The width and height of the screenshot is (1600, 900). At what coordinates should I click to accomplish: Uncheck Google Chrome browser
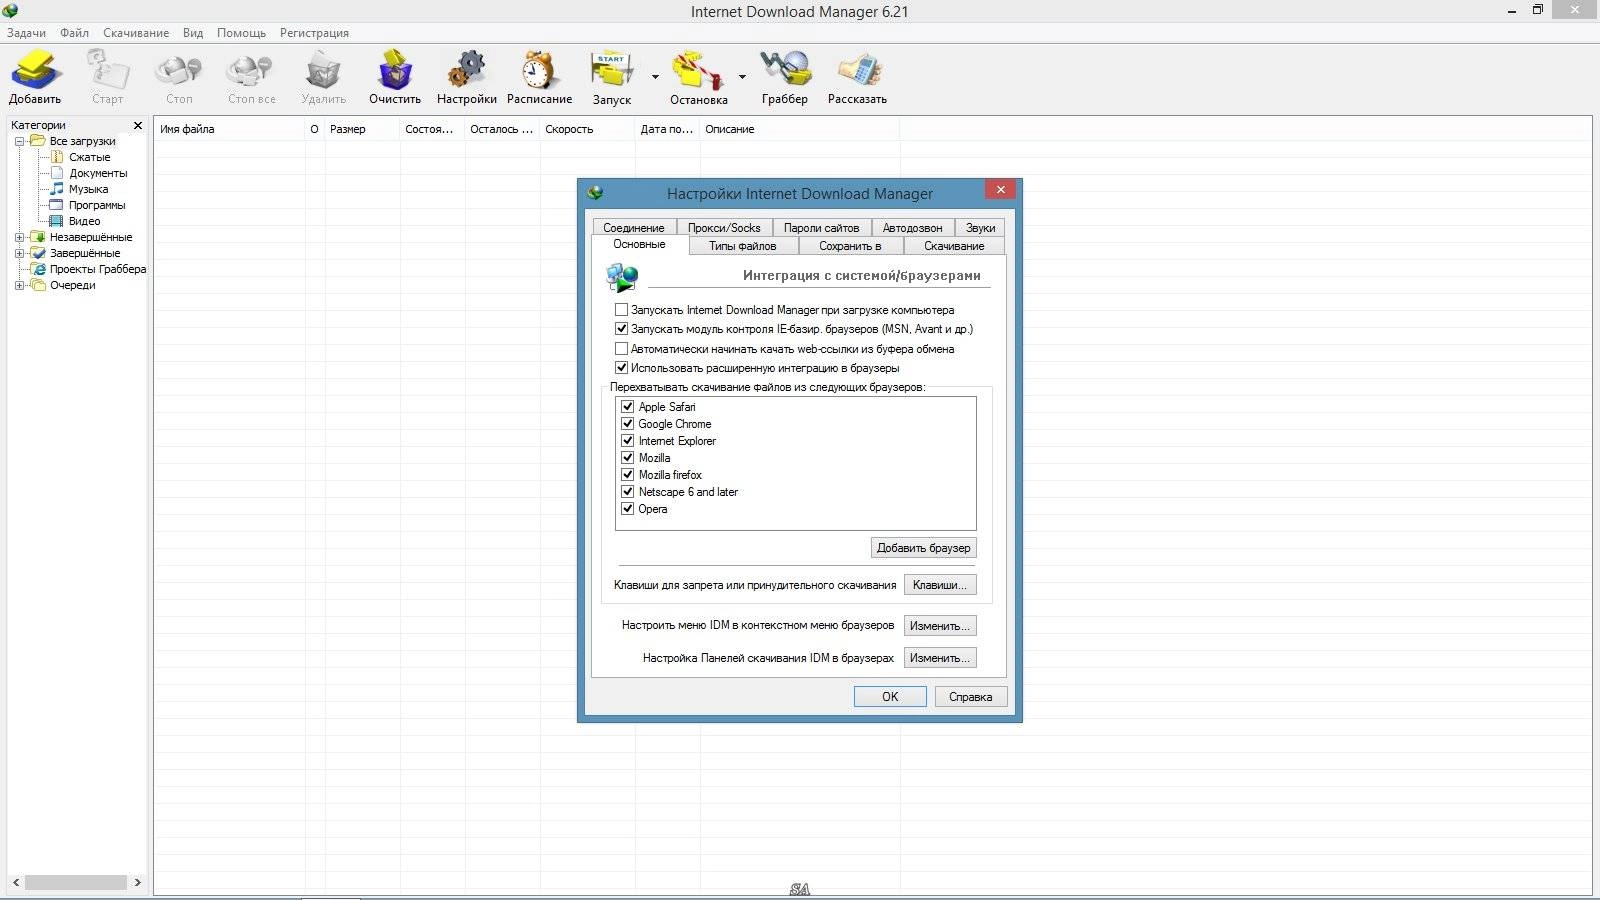click(628, 424)
